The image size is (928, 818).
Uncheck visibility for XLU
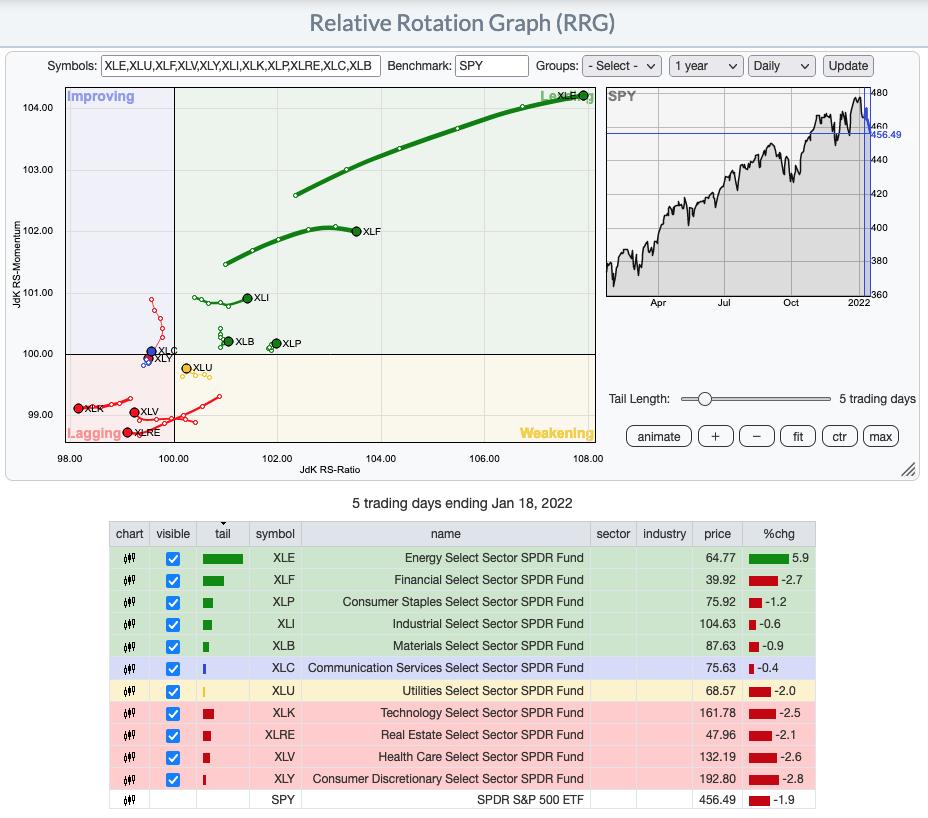[x=173, y=691]
